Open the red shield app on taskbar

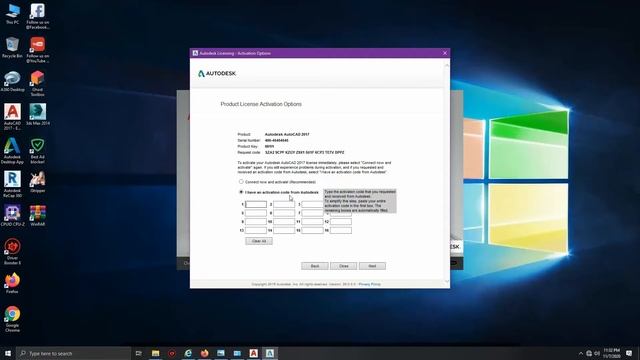click(x=172, y=353)
